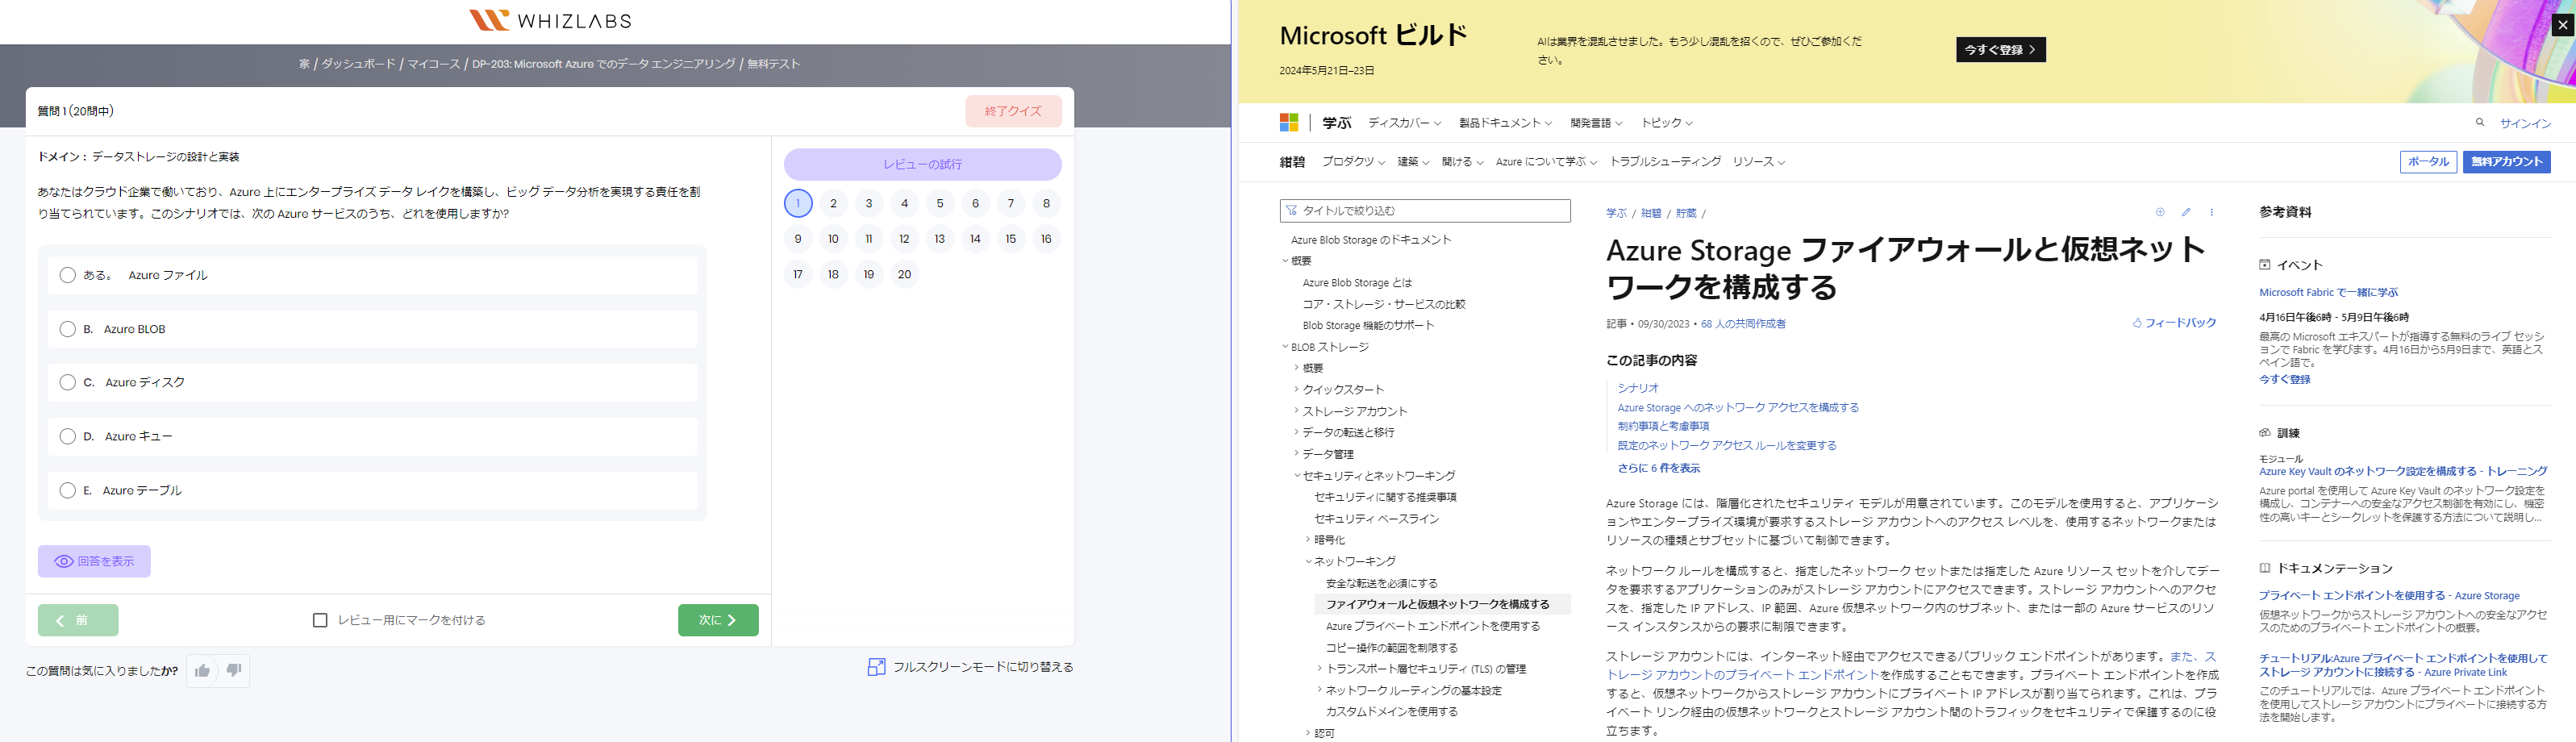Expand the 暗号化 tree node

pyautogui.click(x=1309, y=539)
